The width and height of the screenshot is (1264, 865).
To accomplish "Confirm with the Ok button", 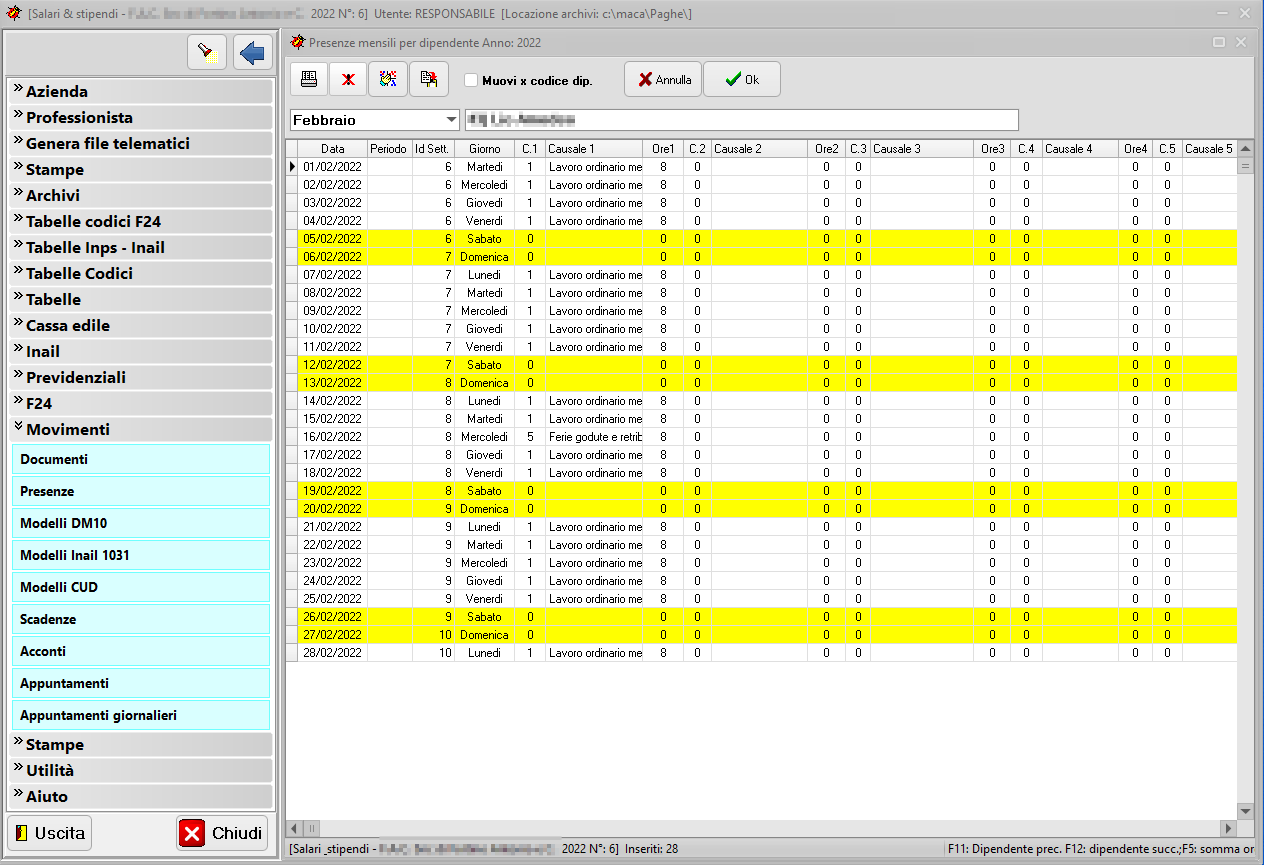I will [x=741, y=80].
